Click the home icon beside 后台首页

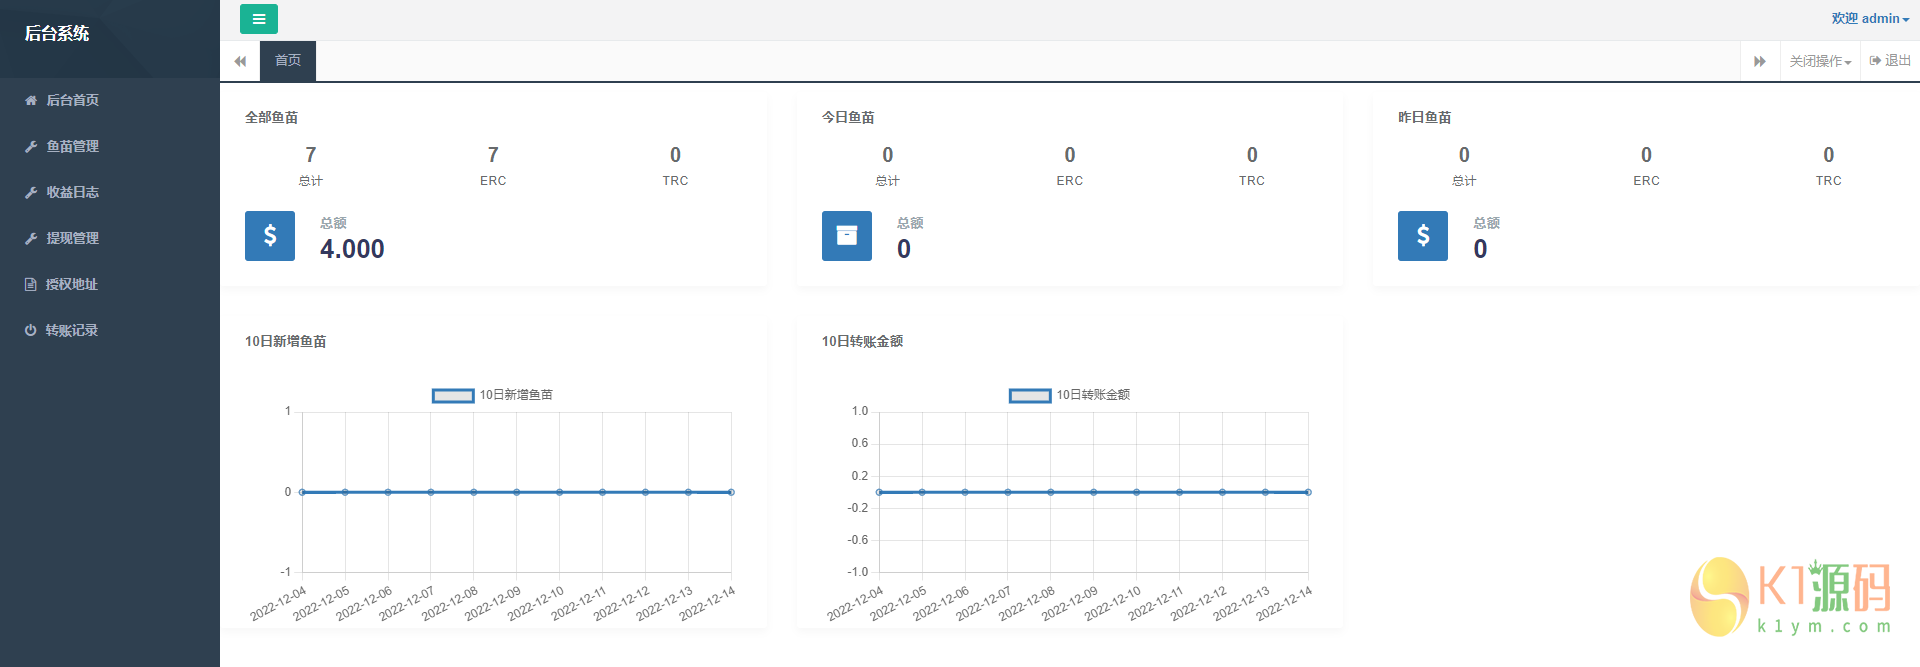click(x=31, y=100)
